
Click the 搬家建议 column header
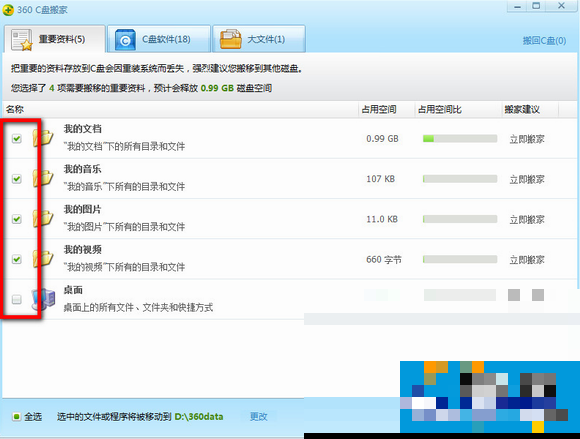pos(522,109)
